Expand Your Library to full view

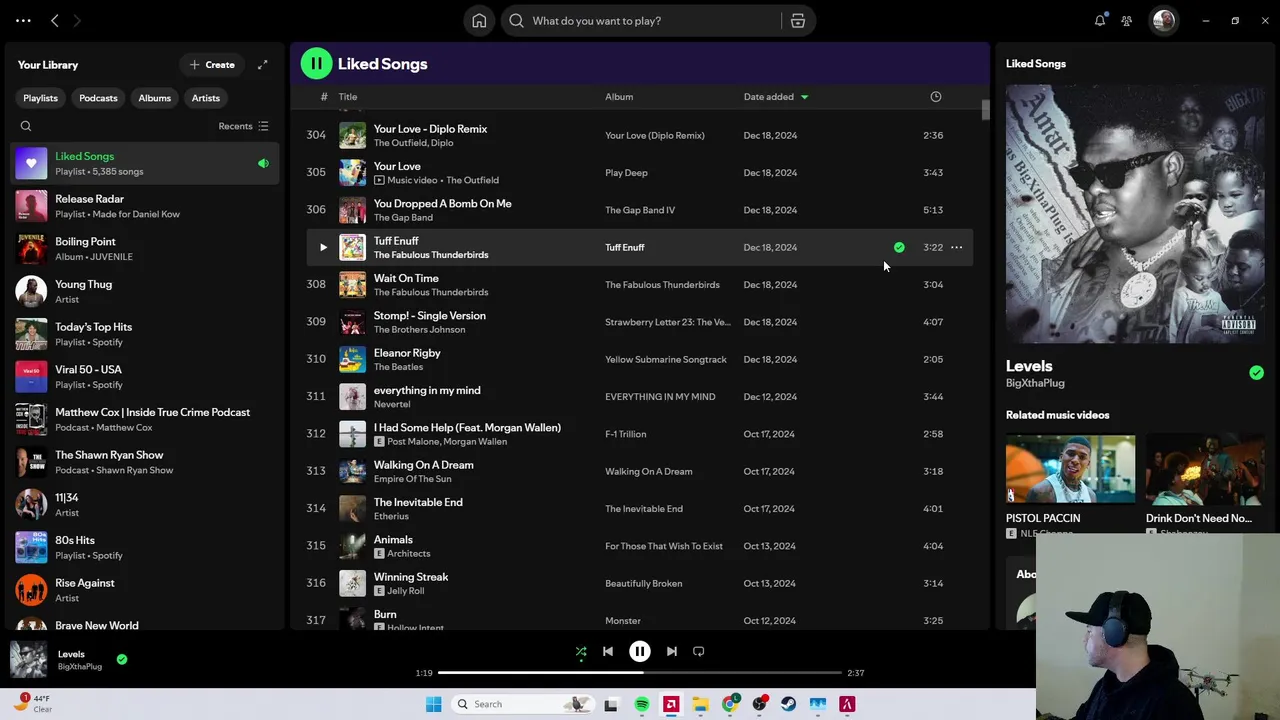pyautogui.click(x=262, y=65)
